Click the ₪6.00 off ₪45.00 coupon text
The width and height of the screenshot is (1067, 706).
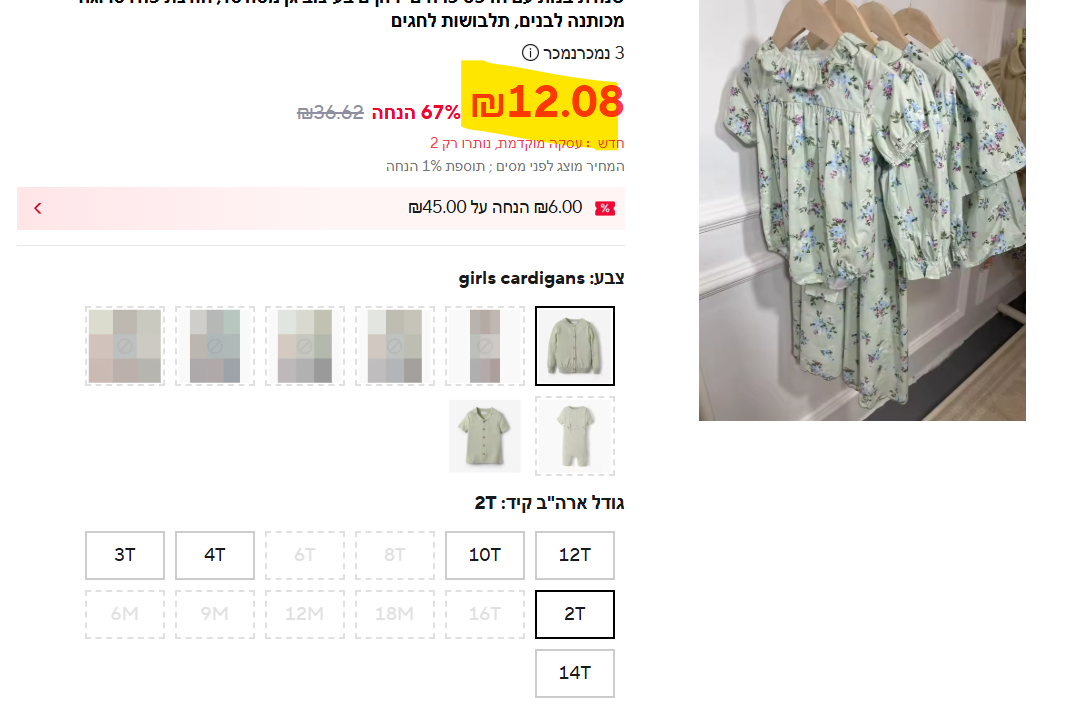tap(495, 207)
